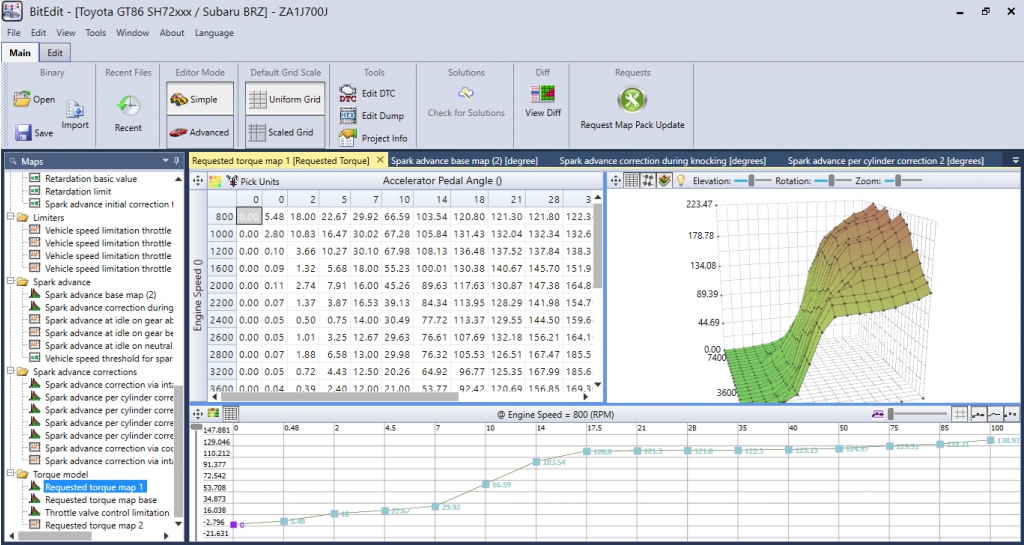Image resolution: width=1024 pixels, height=545 pixels.
Task: Enable the Scaled Grid scale
Action: 285,132
